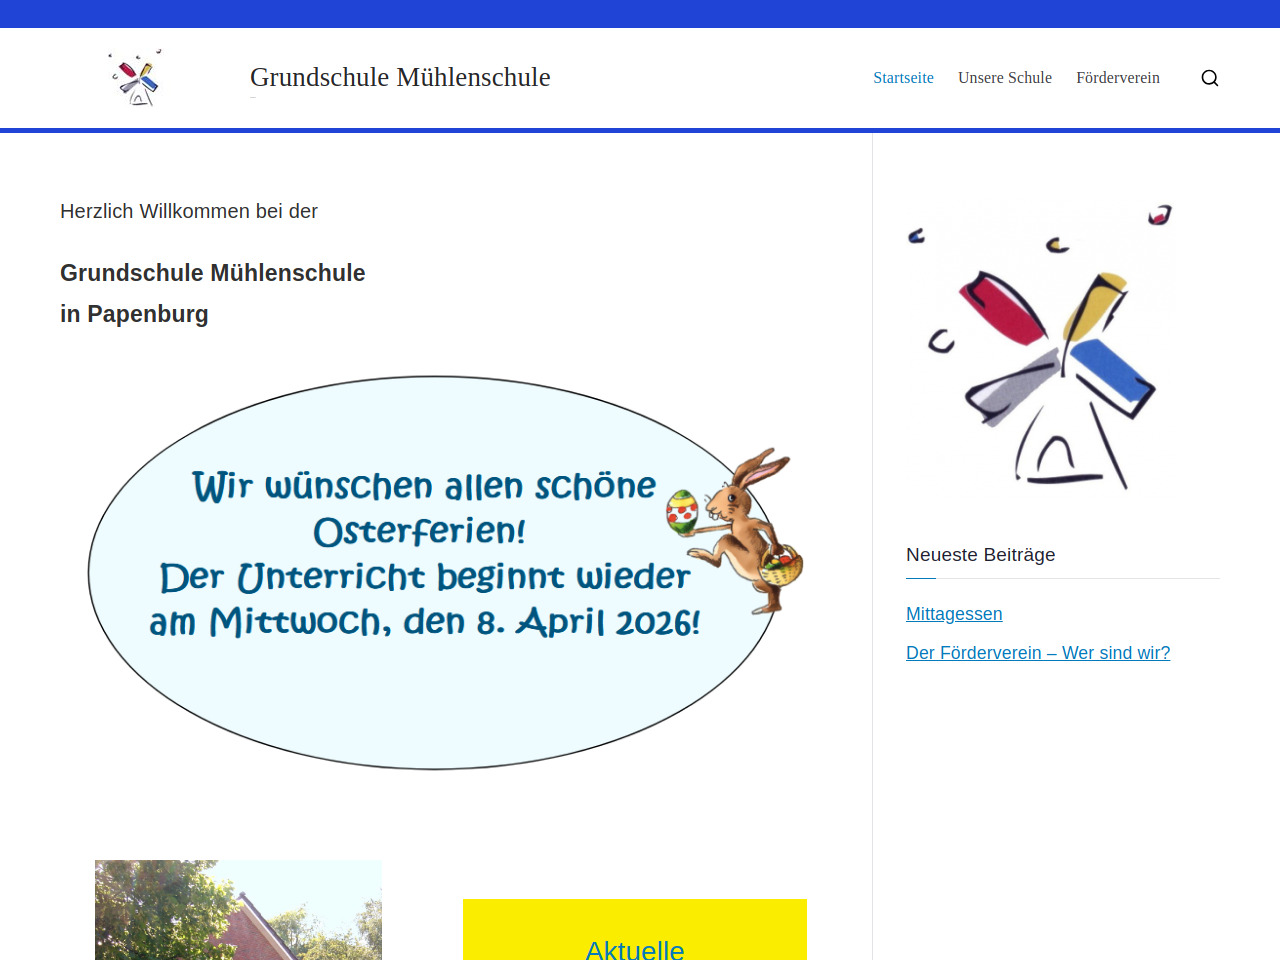Screen dimensions: 1280x960
Task: Go to the Startseite menu item
Action: click(x=903, y=78)
